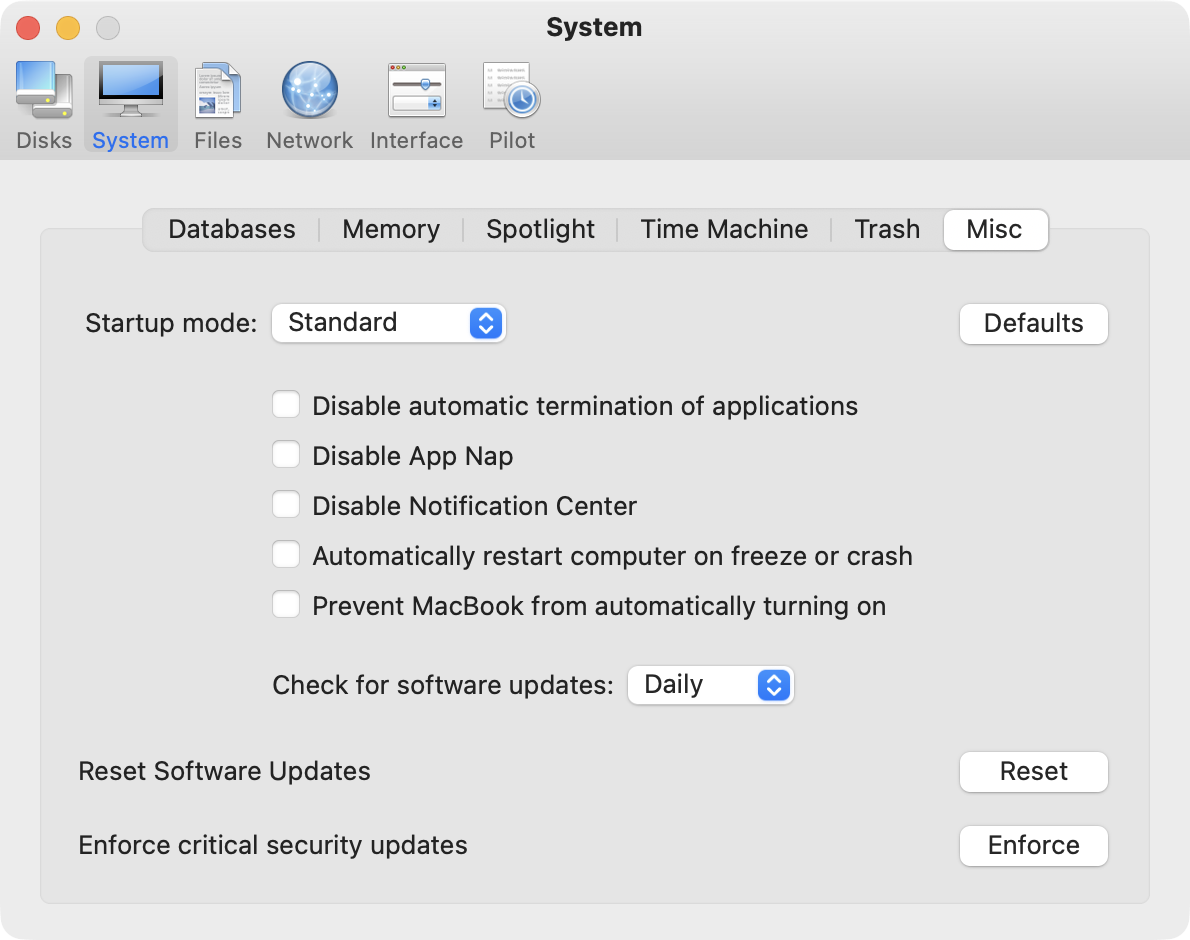The height and width of the screenshot is (940, 1190).
Task: Enable automatic restart on freeze or crash
Action: (x=287, y=555)
